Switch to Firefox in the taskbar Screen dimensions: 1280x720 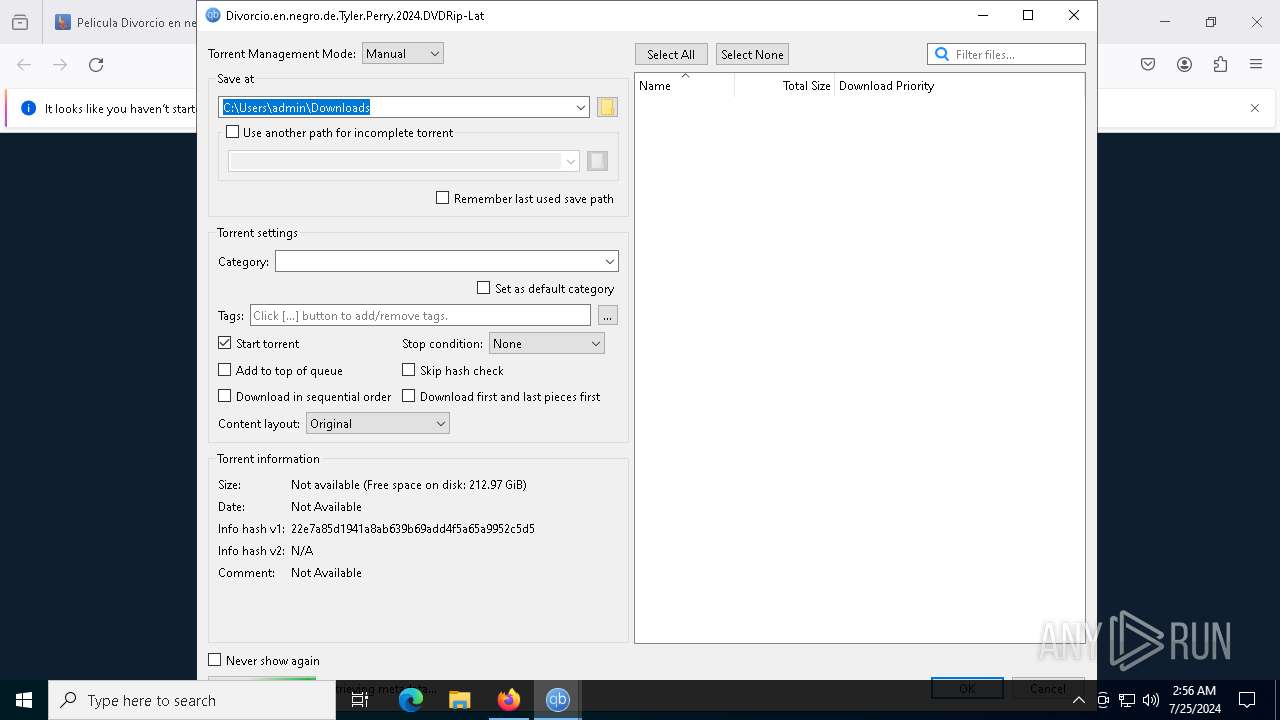509,700
